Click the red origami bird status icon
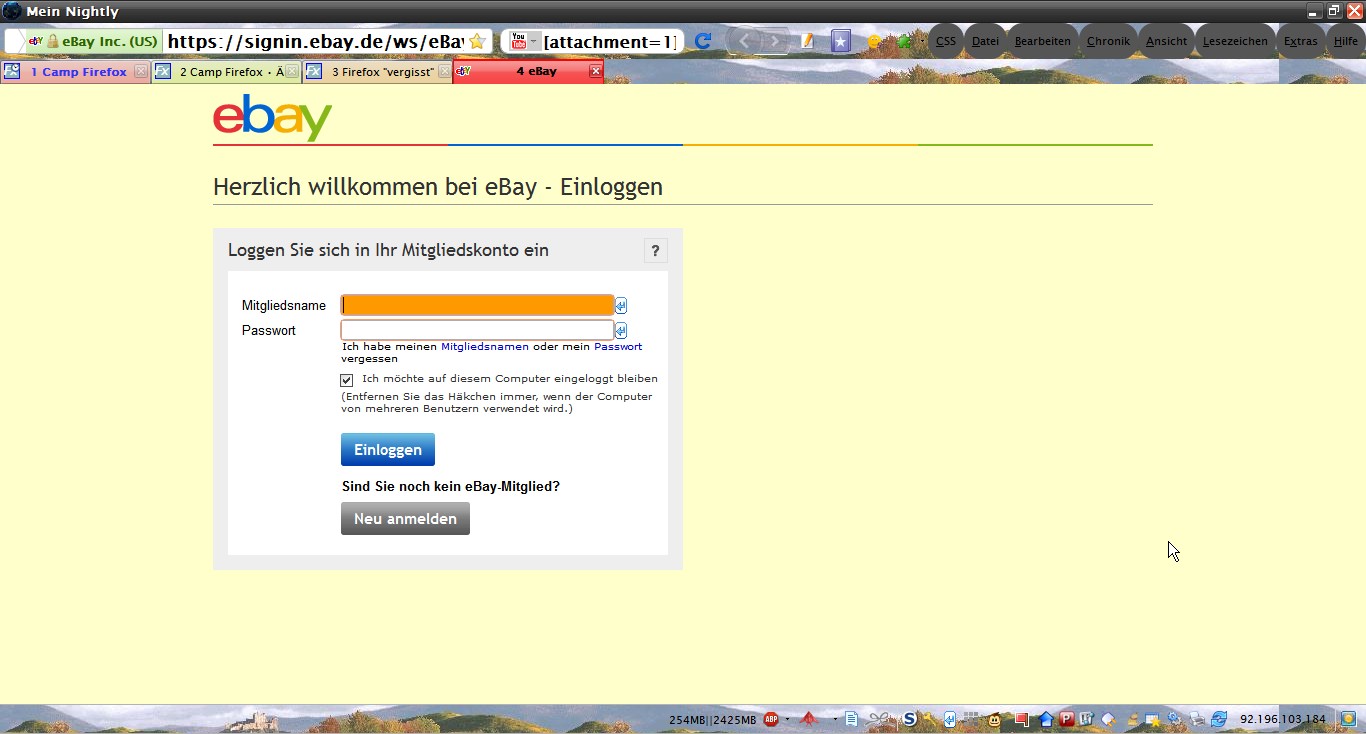Screen dimensions: 1366x734 click(x=810, y=719)
